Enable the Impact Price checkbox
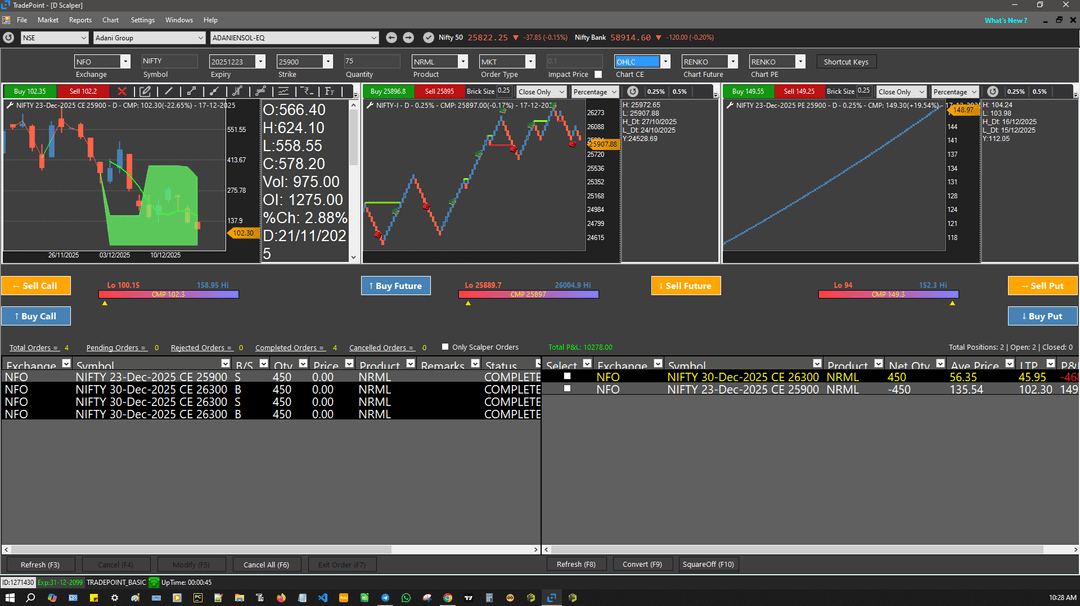Screen dimensions: 1080x606 click(x=598, y=74)
